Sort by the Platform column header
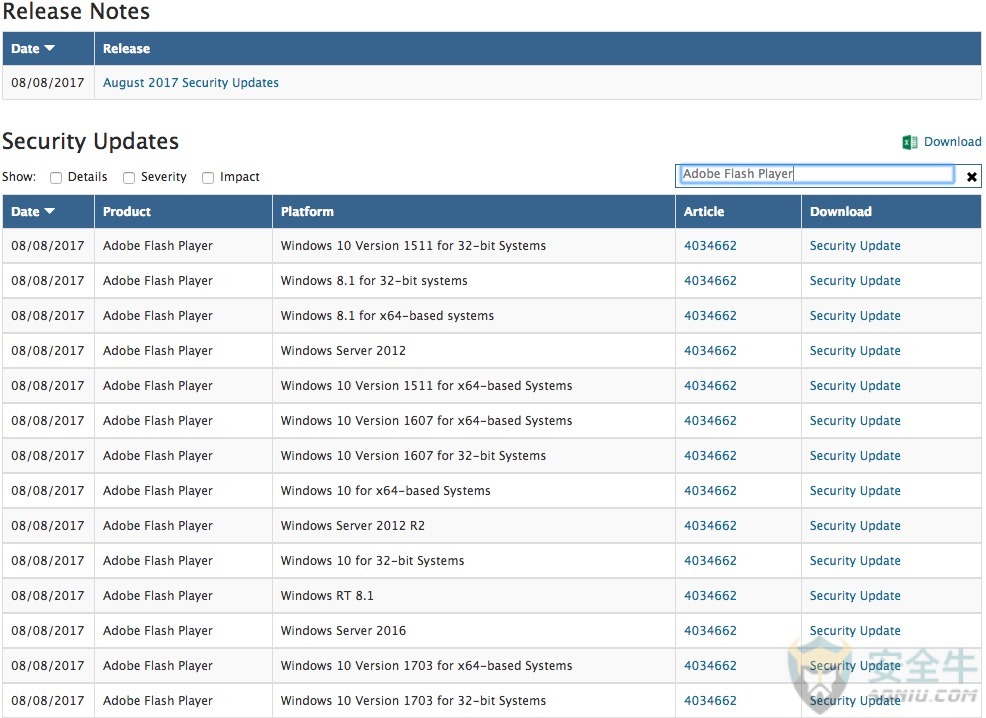The width and height of the screenshot is (986, 718). tap(307, 211)
